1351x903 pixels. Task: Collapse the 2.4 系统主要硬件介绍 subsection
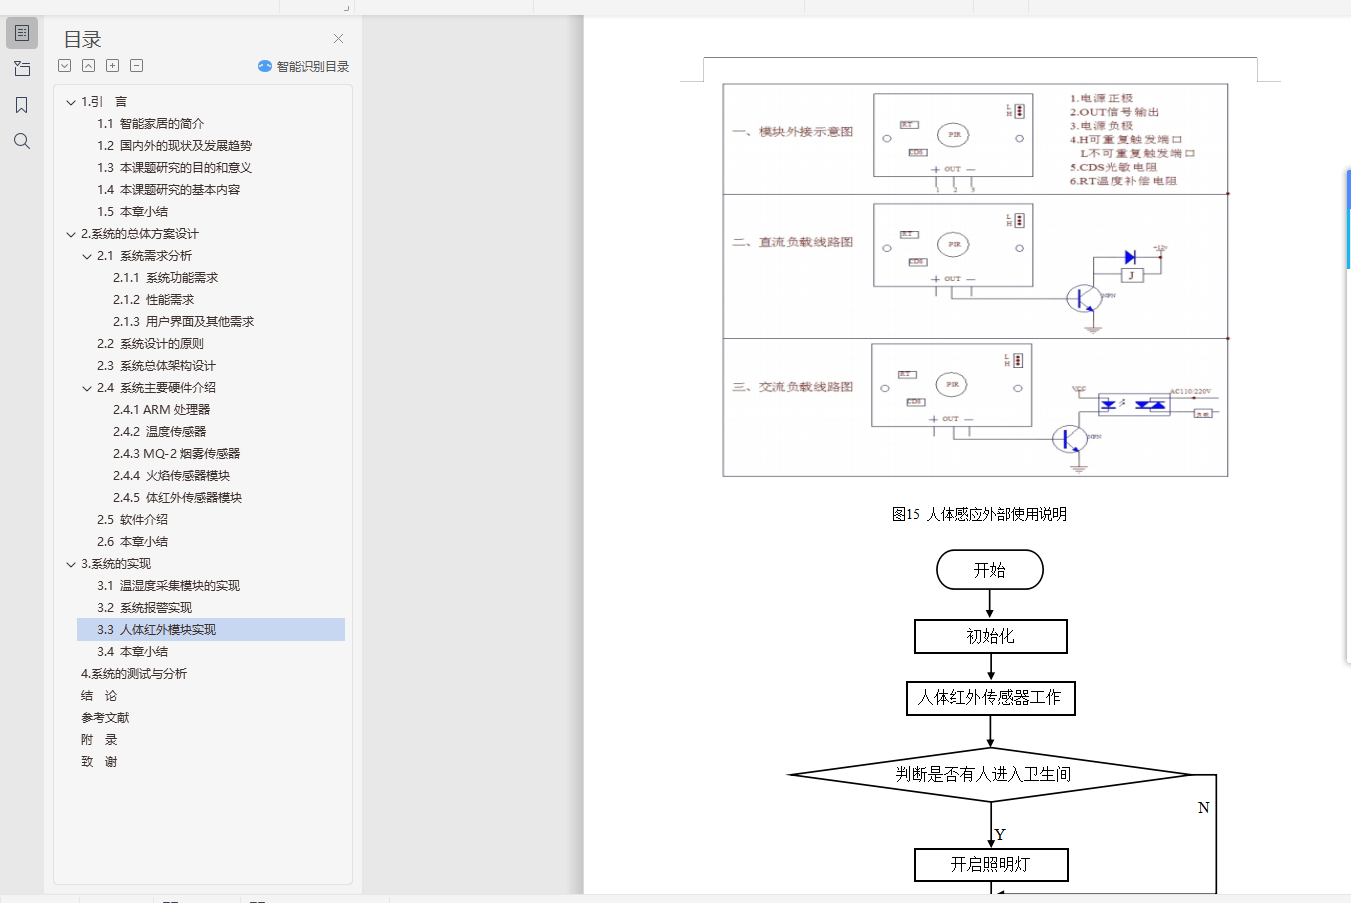[x=87, y=388]
